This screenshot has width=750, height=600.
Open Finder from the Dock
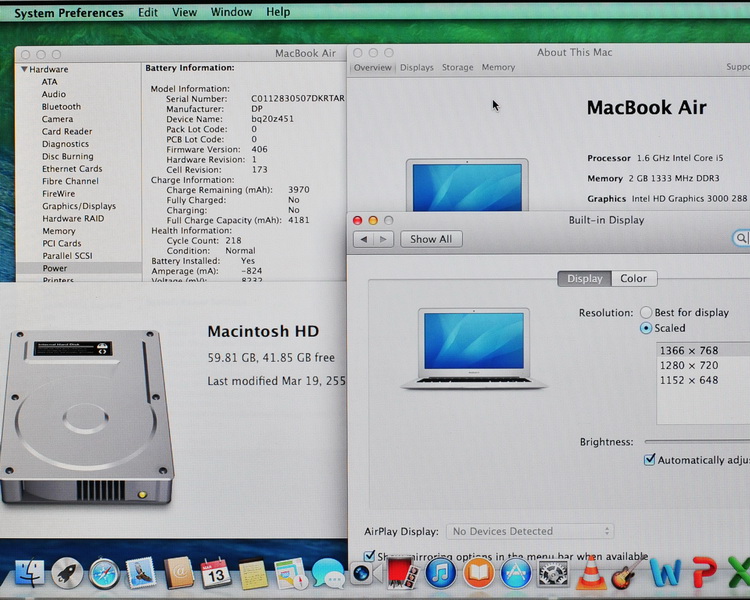[30, 572]
